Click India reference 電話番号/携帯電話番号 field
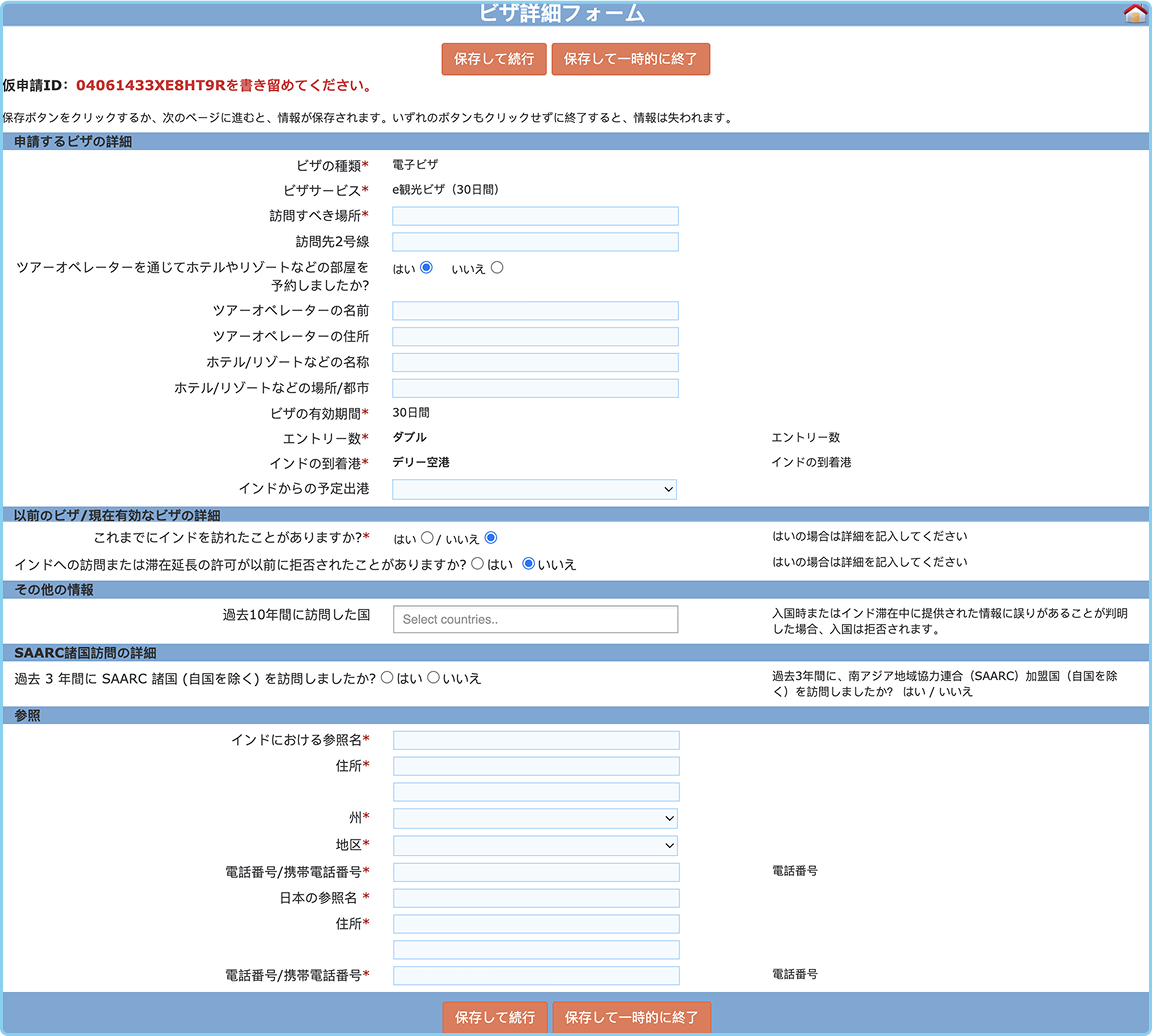1152x1036 pixels. 536,872
